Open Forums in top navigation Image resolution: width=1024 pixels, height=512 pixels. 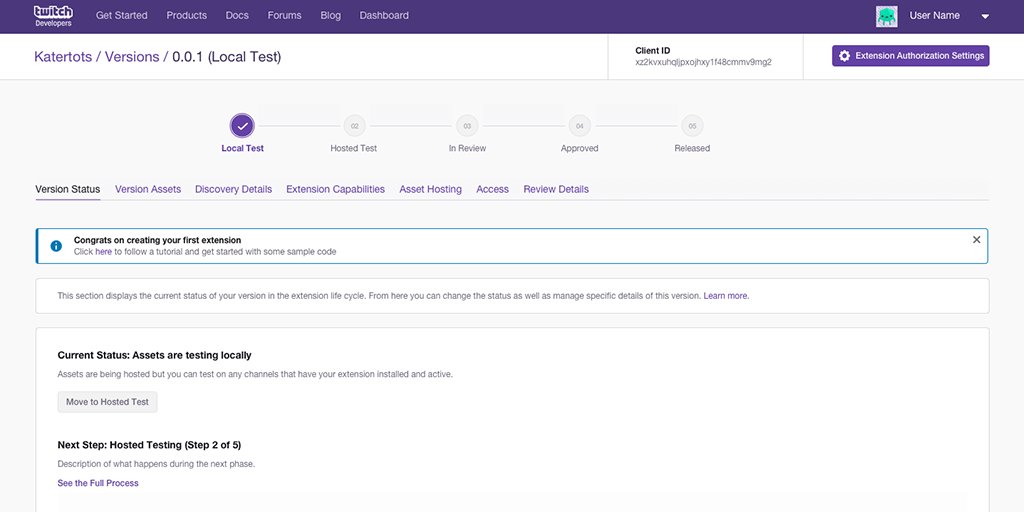click(285, 15)
